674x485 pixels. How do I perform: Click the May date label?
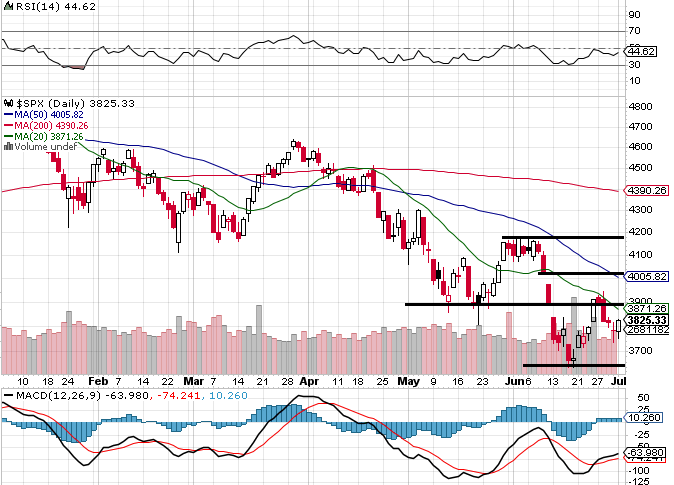pos(408,381)
